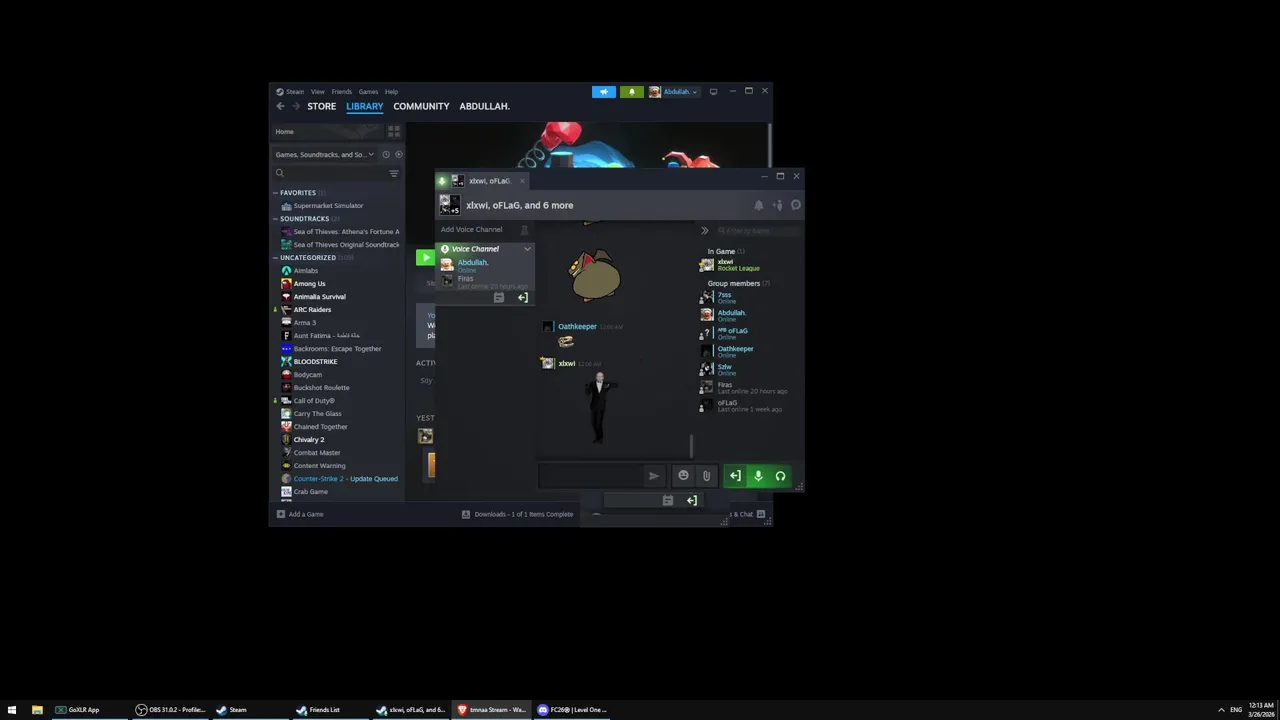This screenshot has width=1280, height=720.
Task: Click Firas in voice channel list
Action: 466,281
